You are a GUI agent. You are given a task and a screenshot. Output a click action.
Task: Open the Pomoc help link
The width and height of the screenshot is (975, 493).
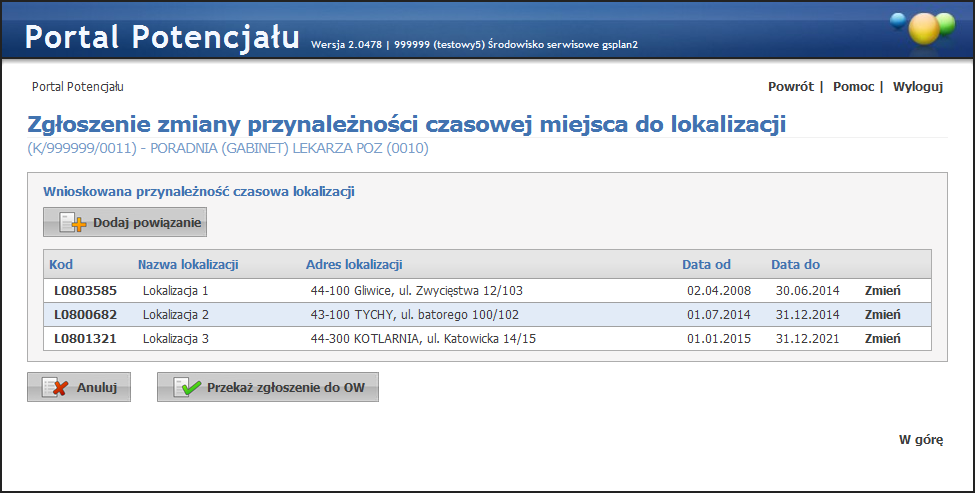coord(853,87)
